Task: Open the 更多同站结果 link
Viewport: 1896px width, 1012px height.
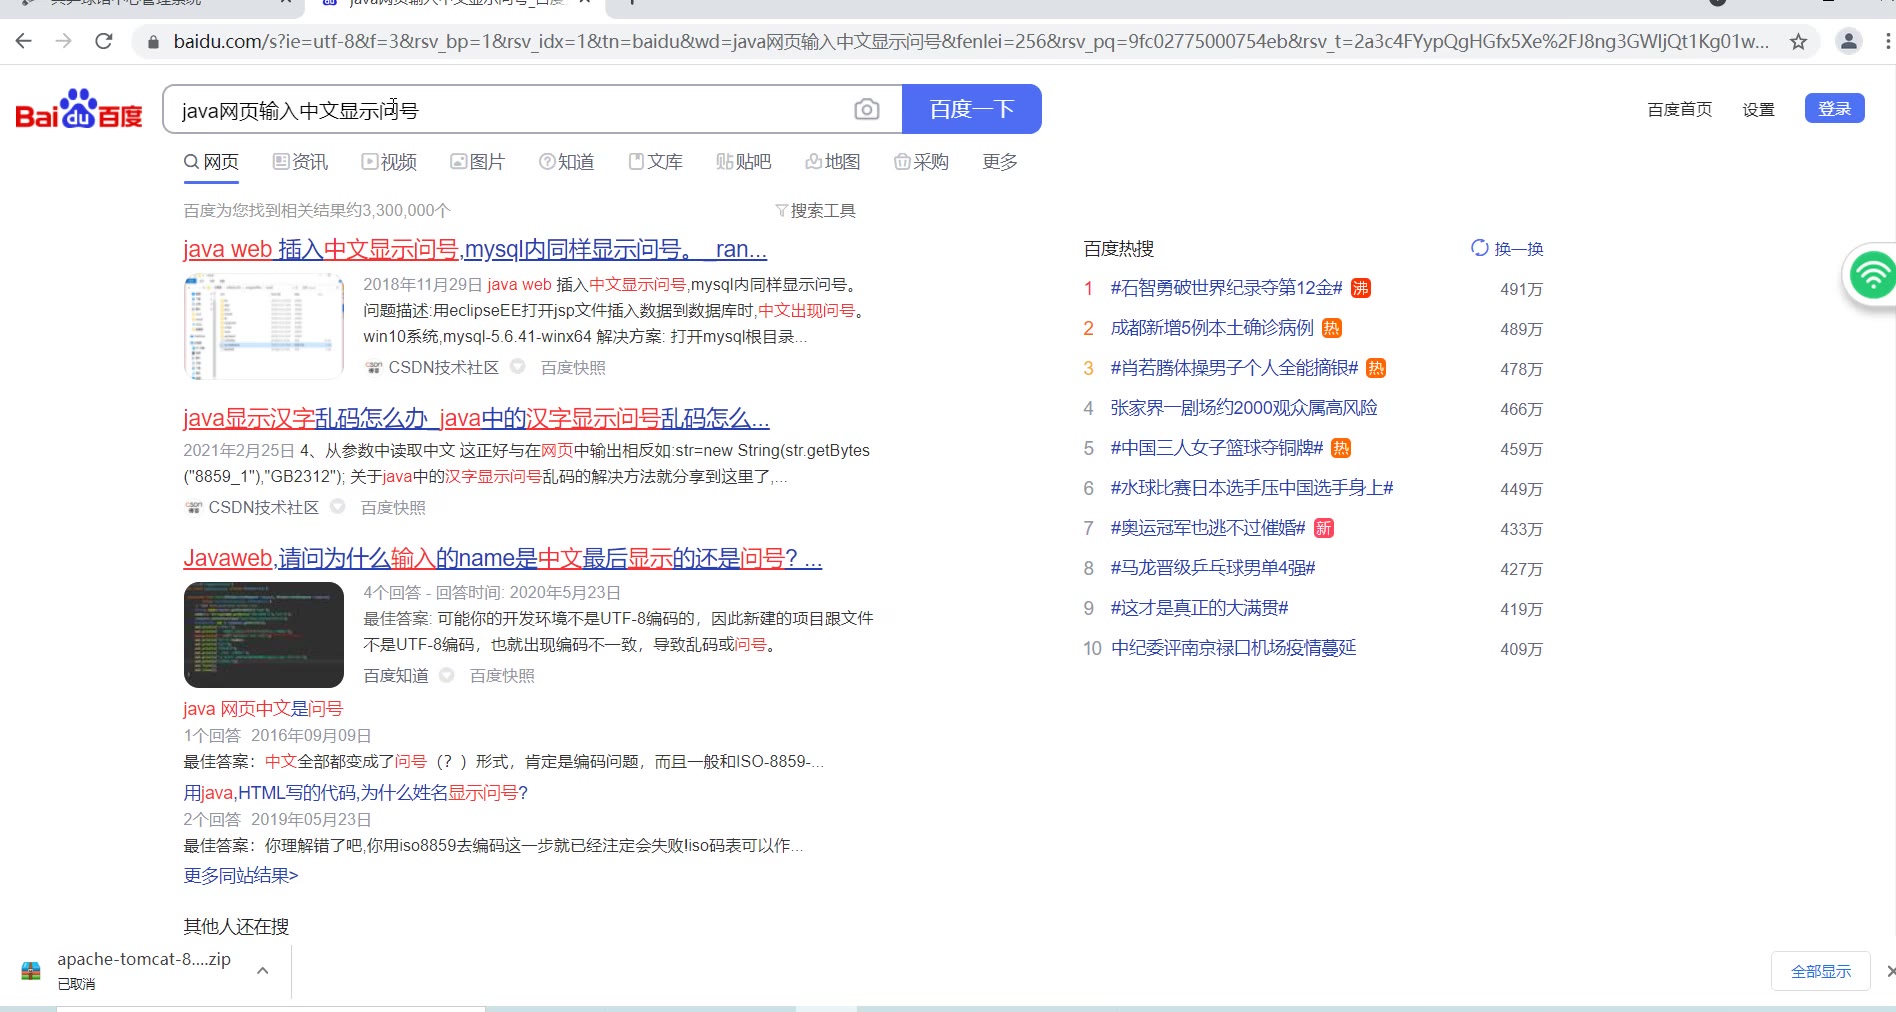Action: click(241, 876)
